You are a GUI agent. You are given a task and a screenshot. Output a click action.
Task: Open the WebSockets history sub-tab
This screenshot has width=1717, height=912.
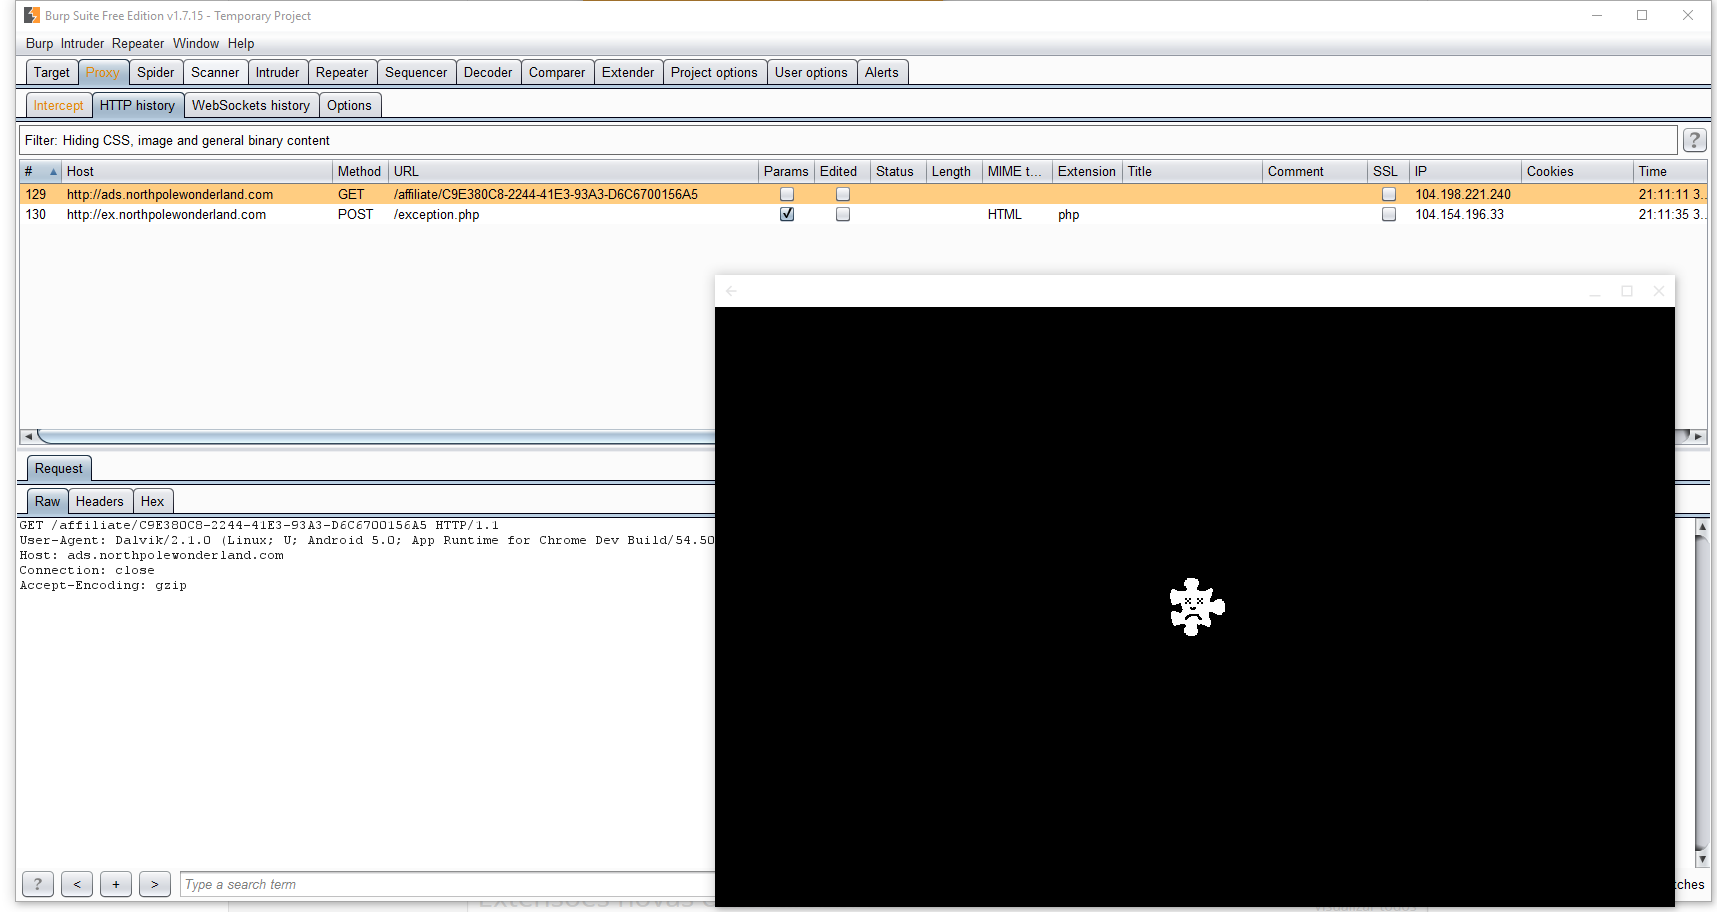click(x=251, y=105)
